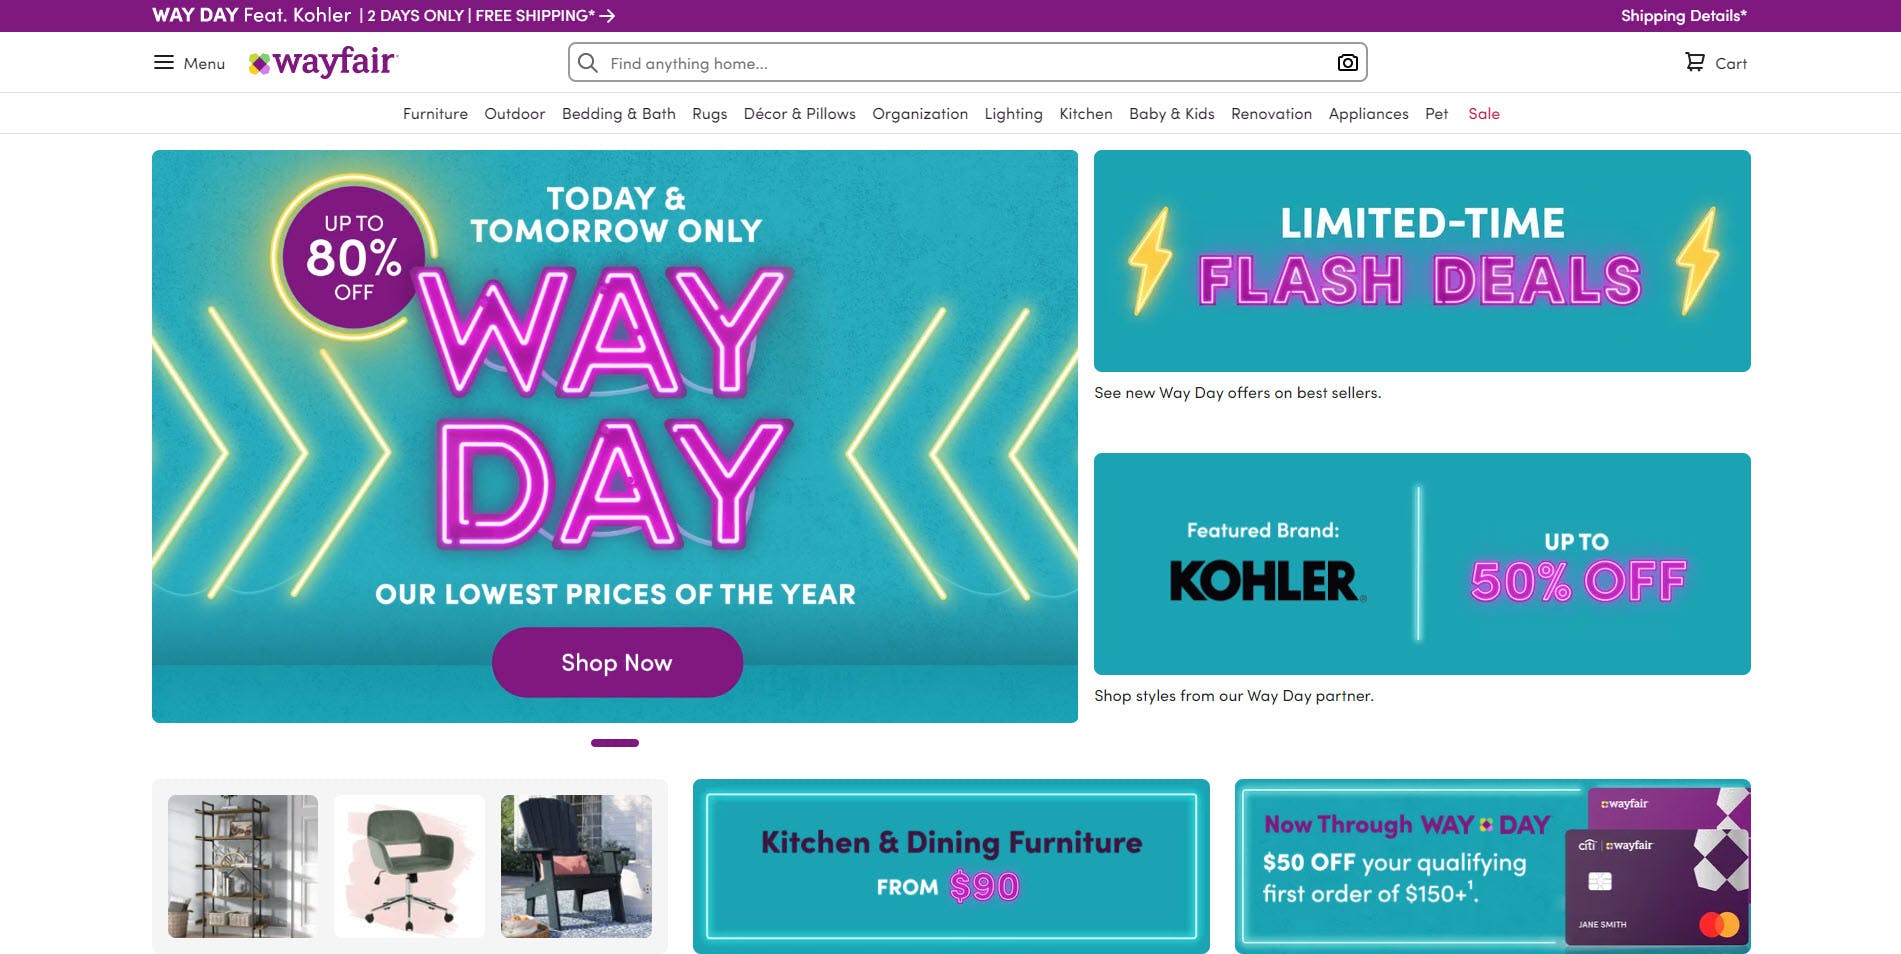
Task: Focus the Find anything home search field
Action: (x=960, y=63)
